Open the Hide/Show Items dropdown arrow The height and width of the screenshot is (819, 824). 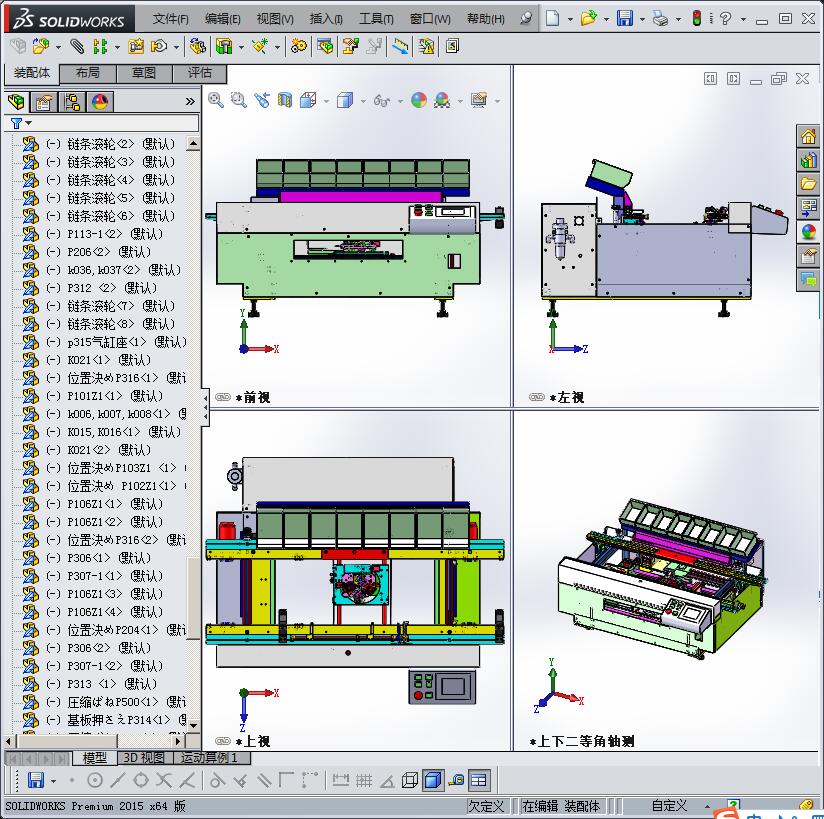400,101
